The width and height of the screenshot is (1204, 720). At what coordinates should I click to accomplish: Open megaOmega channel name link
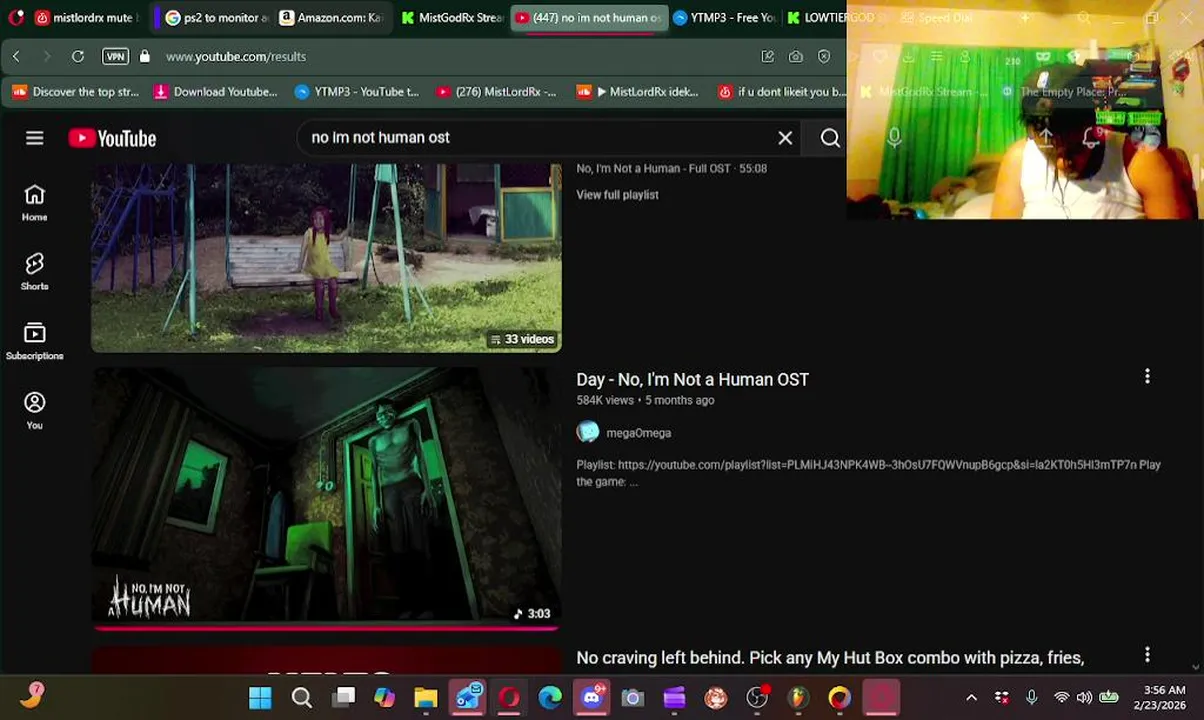[x=638, y=433]
